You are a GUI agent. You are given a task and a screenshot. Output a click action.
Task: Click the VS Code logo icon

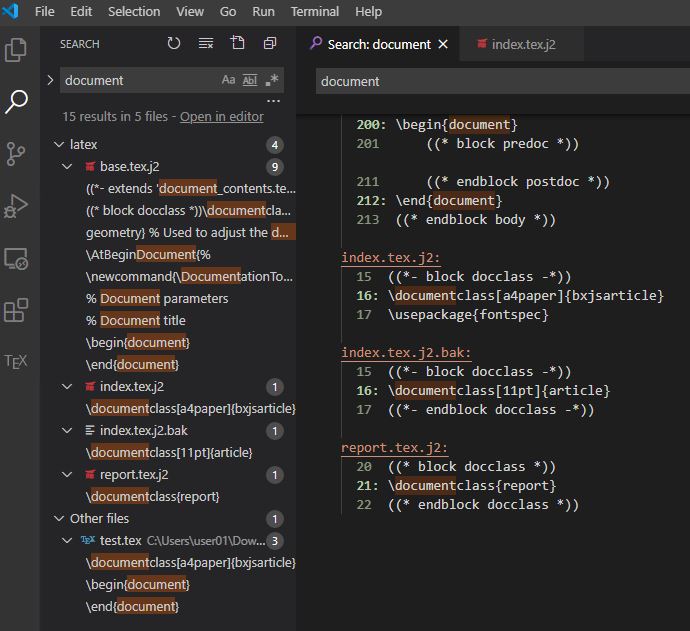point(10,11)
